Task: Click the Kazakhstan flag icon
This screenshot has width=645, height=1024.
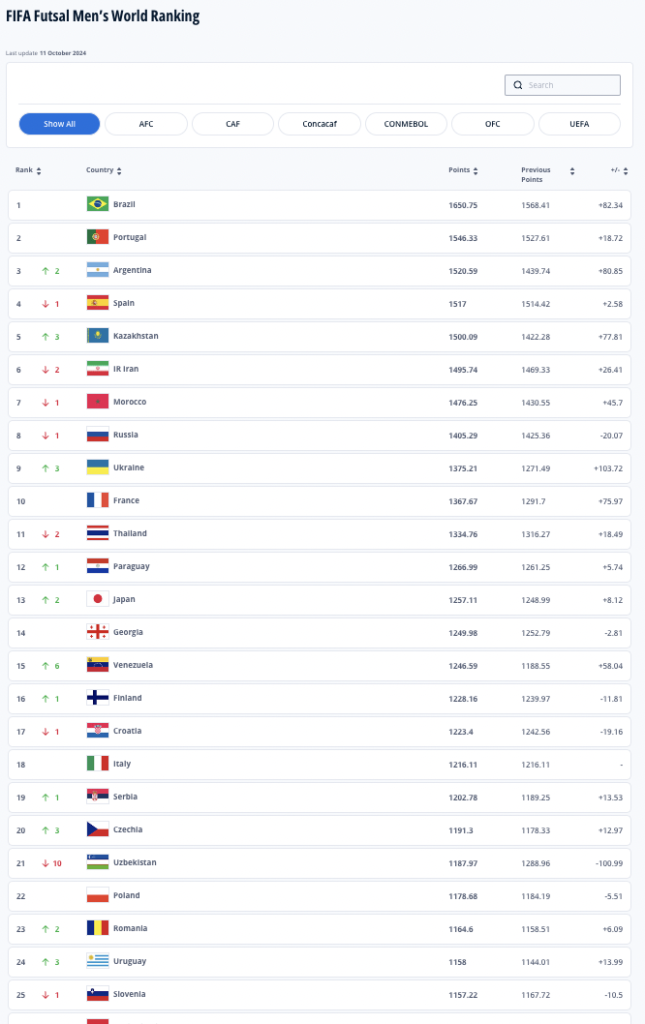Action: click(97, 336)
